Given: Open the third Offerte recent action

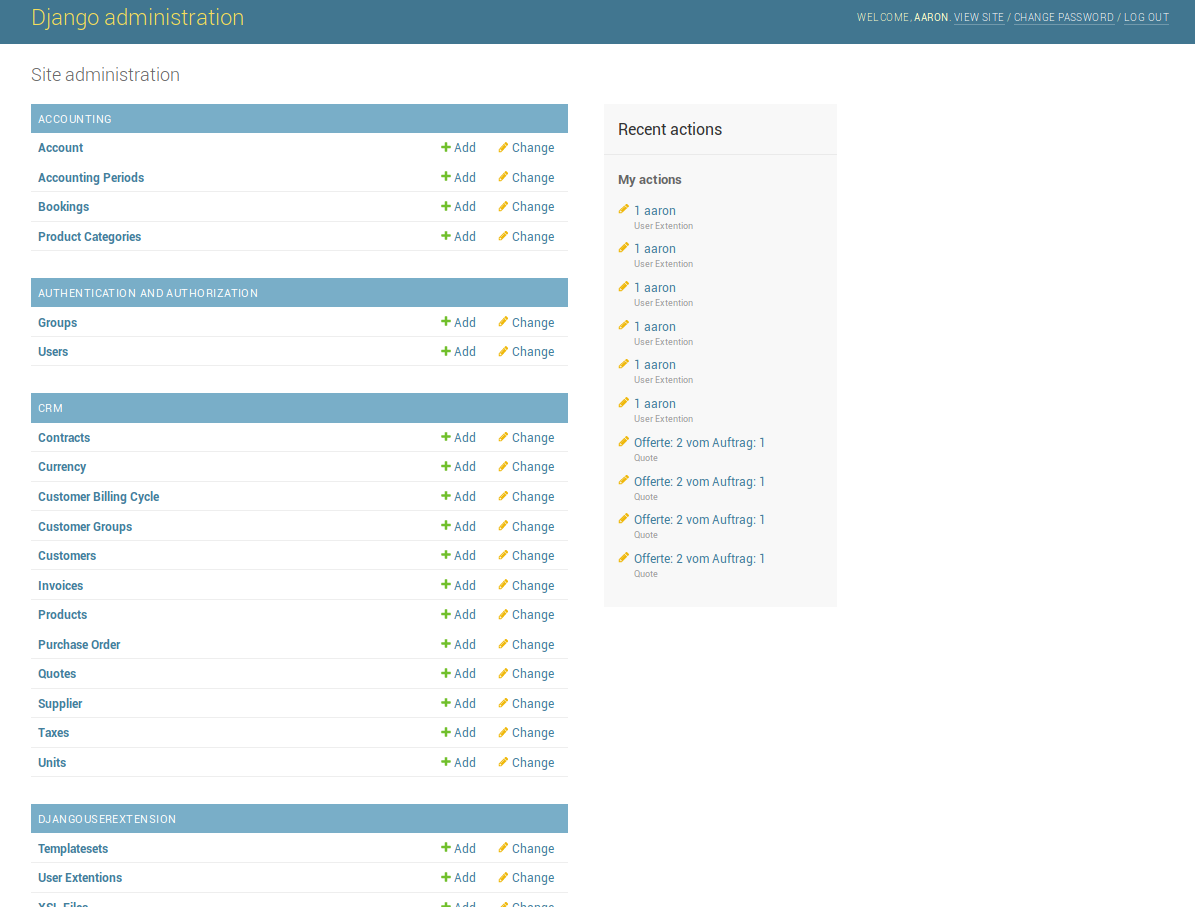Looking at the screenshot, I should coord(699,519).
